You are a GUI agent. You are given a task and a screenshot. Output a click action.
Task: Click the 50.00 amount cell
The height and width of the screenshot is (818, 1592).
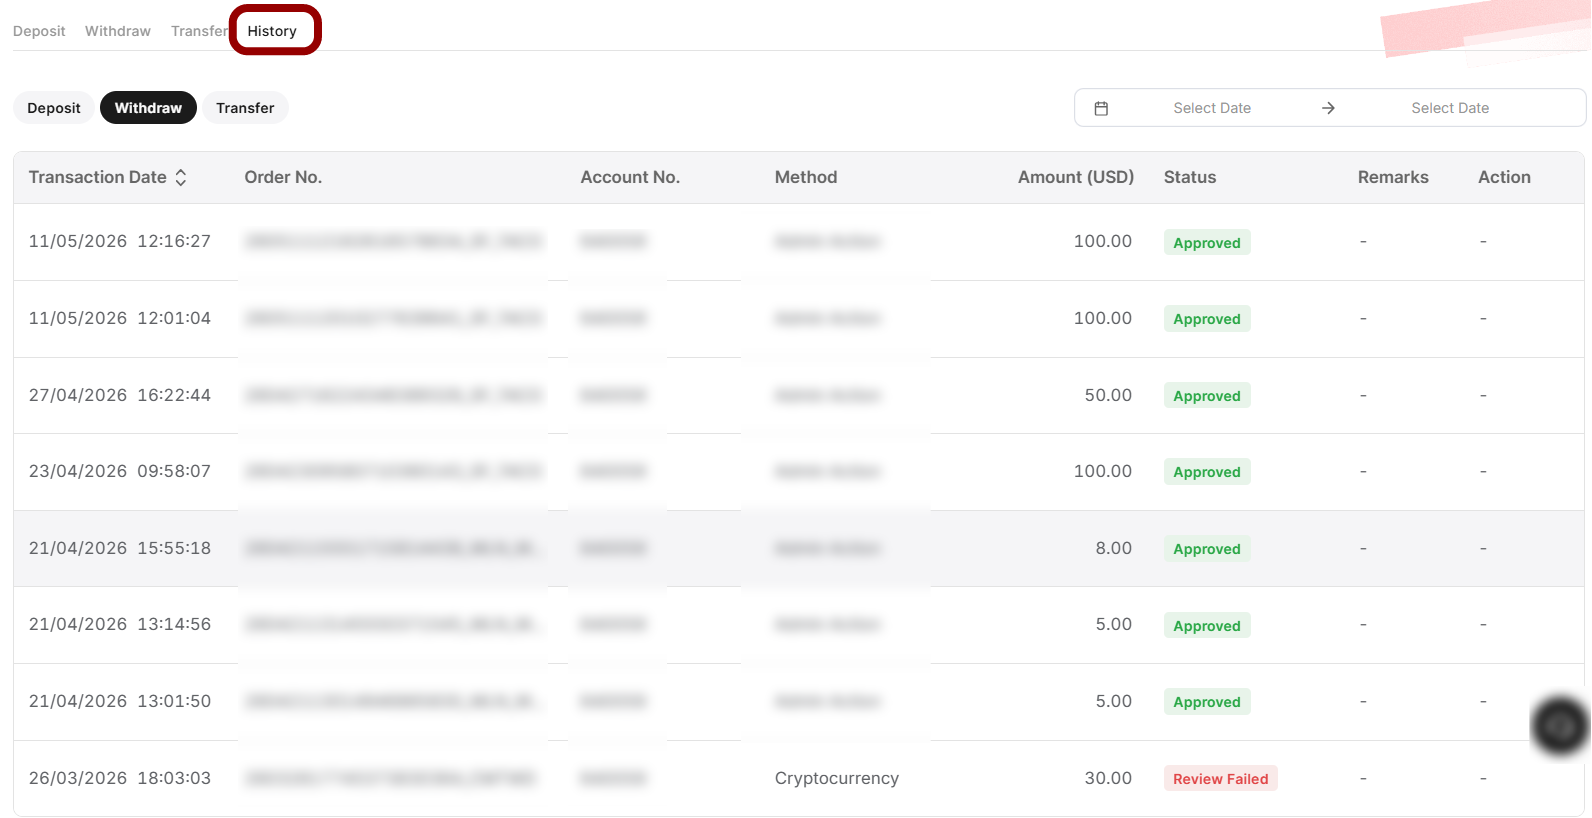point(1108,395)
